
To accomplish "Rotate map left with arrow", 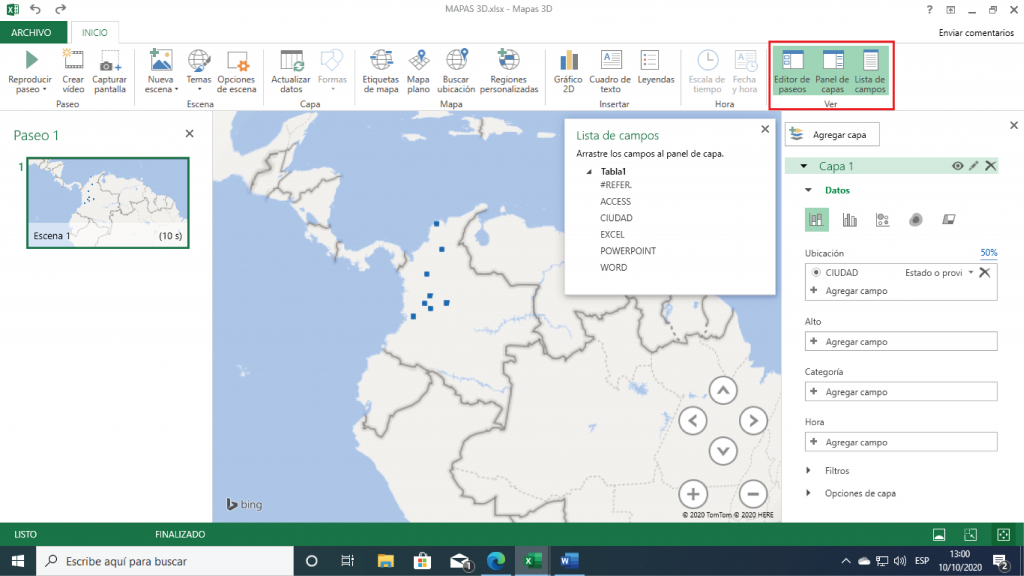I will click(x=693, y=421).
